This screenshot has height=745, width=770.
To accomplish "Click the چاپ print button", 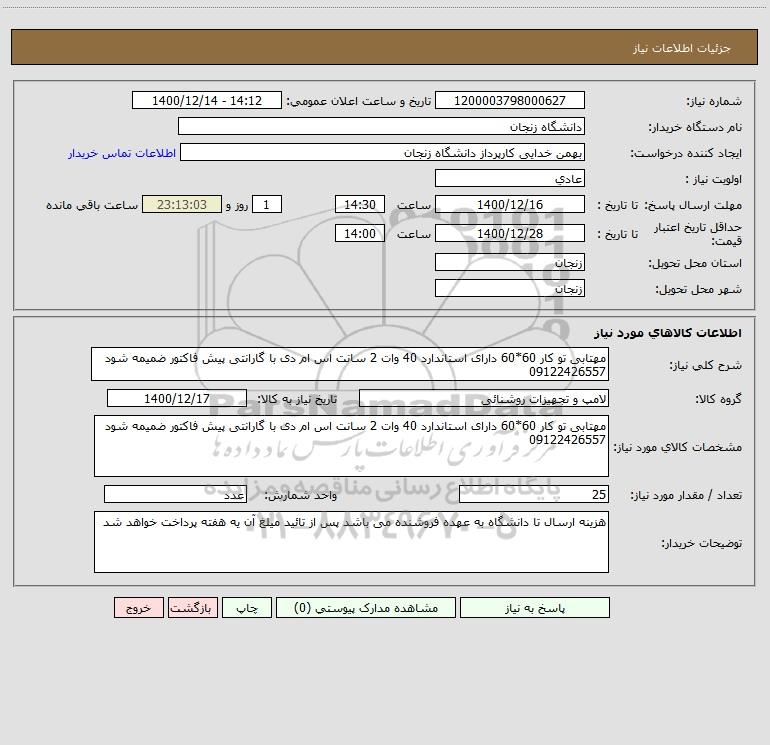I will pyautogui.click(x=247, y=608).
